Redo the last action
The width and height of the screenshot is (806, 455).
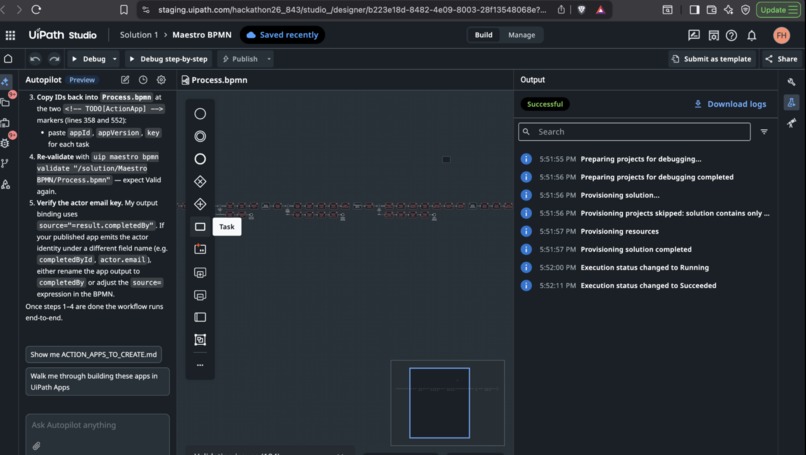(x=54, y=59)
